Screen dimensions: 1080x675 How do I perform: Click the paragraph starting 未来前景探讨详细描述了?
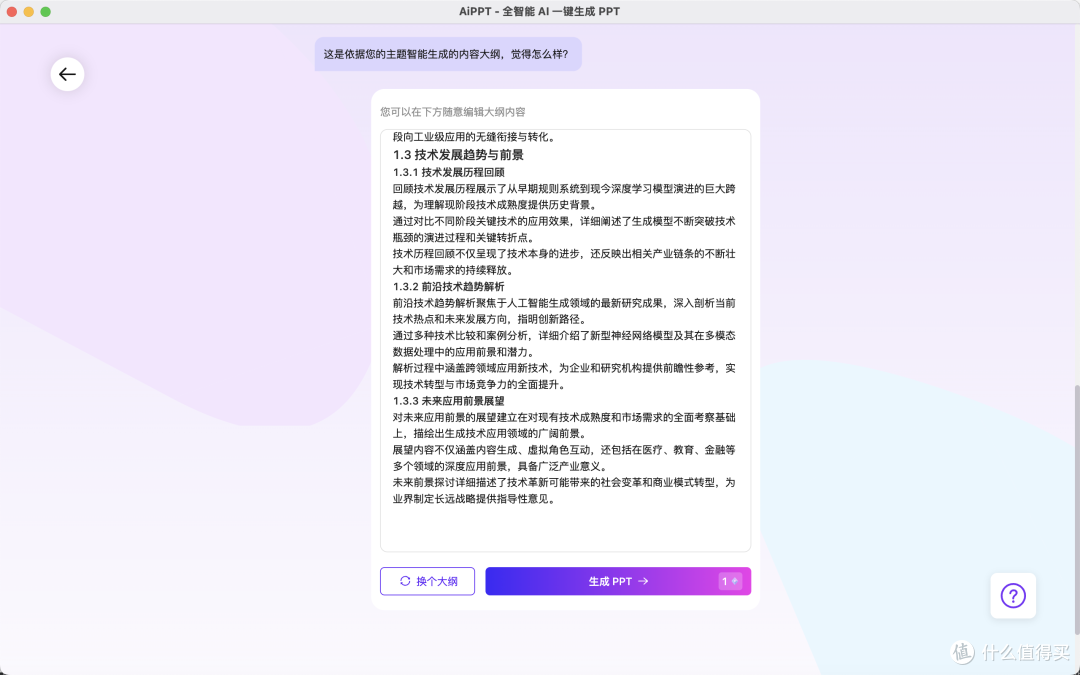pos(564,490)
